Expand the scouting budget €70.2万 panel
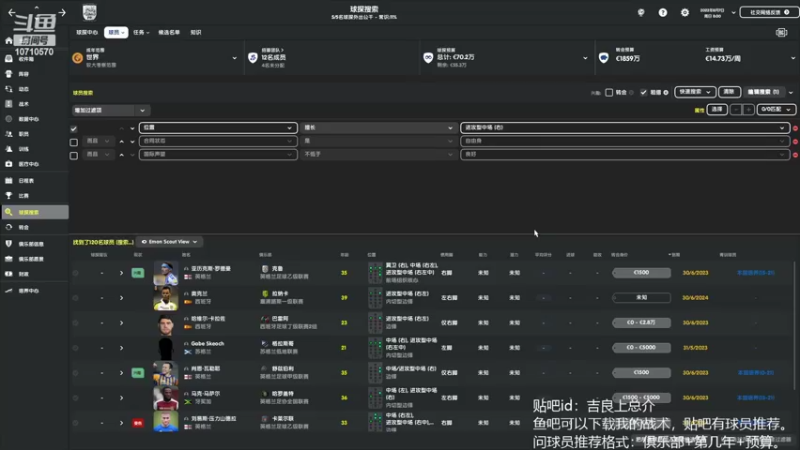The height and width of the screenshot is (450, 800). [585, 58]
